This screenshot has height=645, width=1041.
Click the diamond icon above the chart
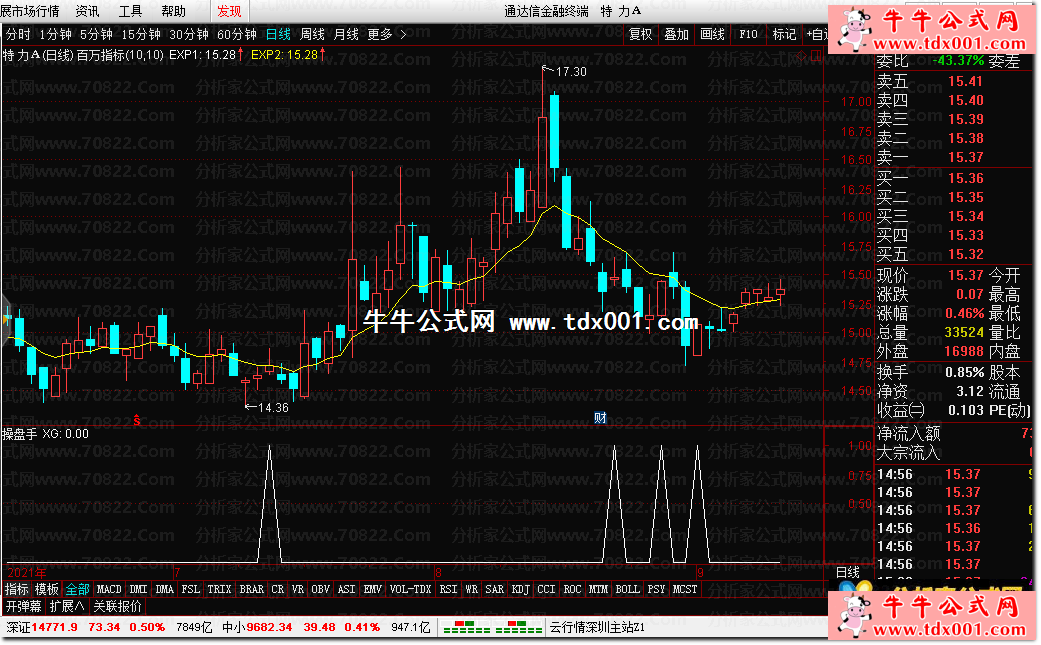coord(802,55)
